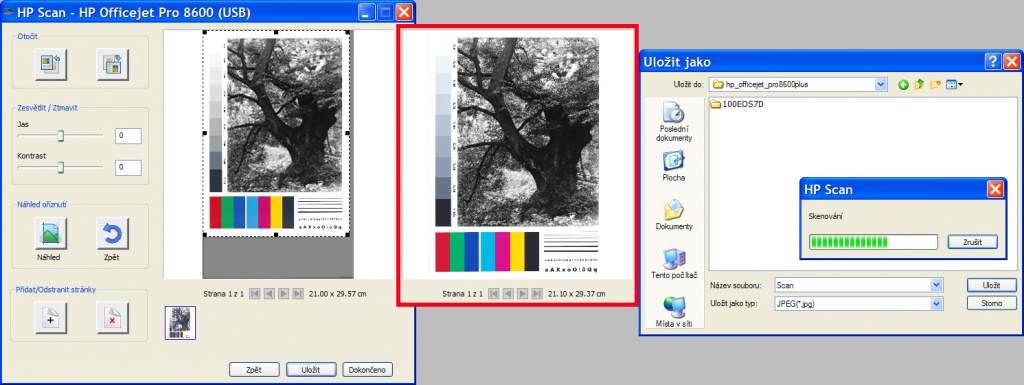Click the Storno button
The width and height of the screenshot is (1024, 385).
[x=991, y=303]
